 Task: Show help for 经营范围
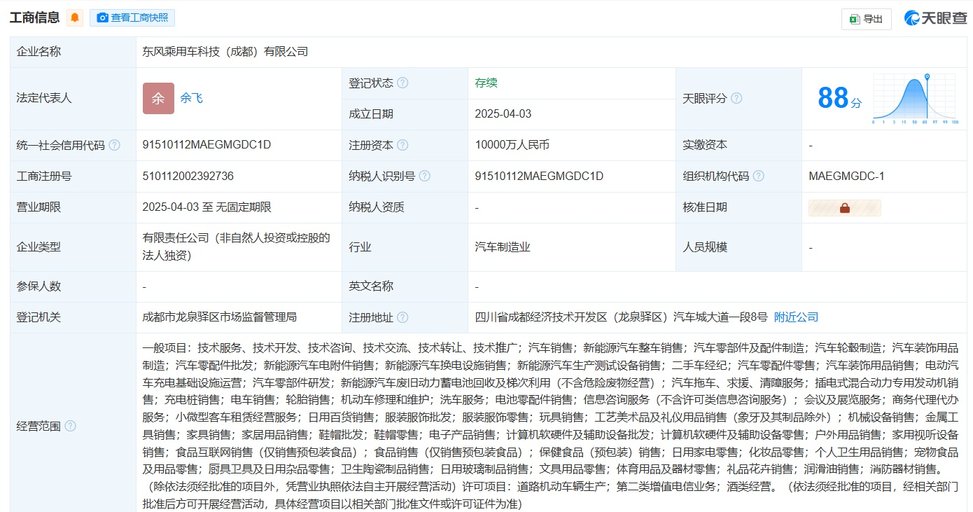70,426
